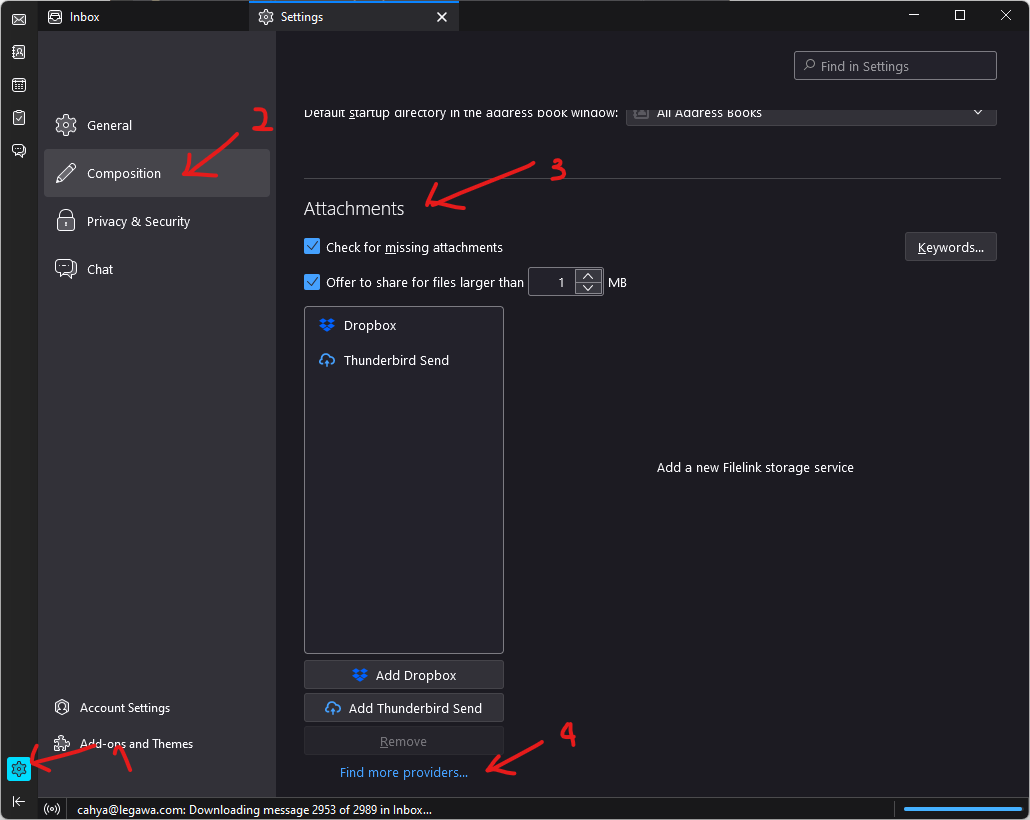
Task: Open the Tasks space icon
Action: [18, 117]
